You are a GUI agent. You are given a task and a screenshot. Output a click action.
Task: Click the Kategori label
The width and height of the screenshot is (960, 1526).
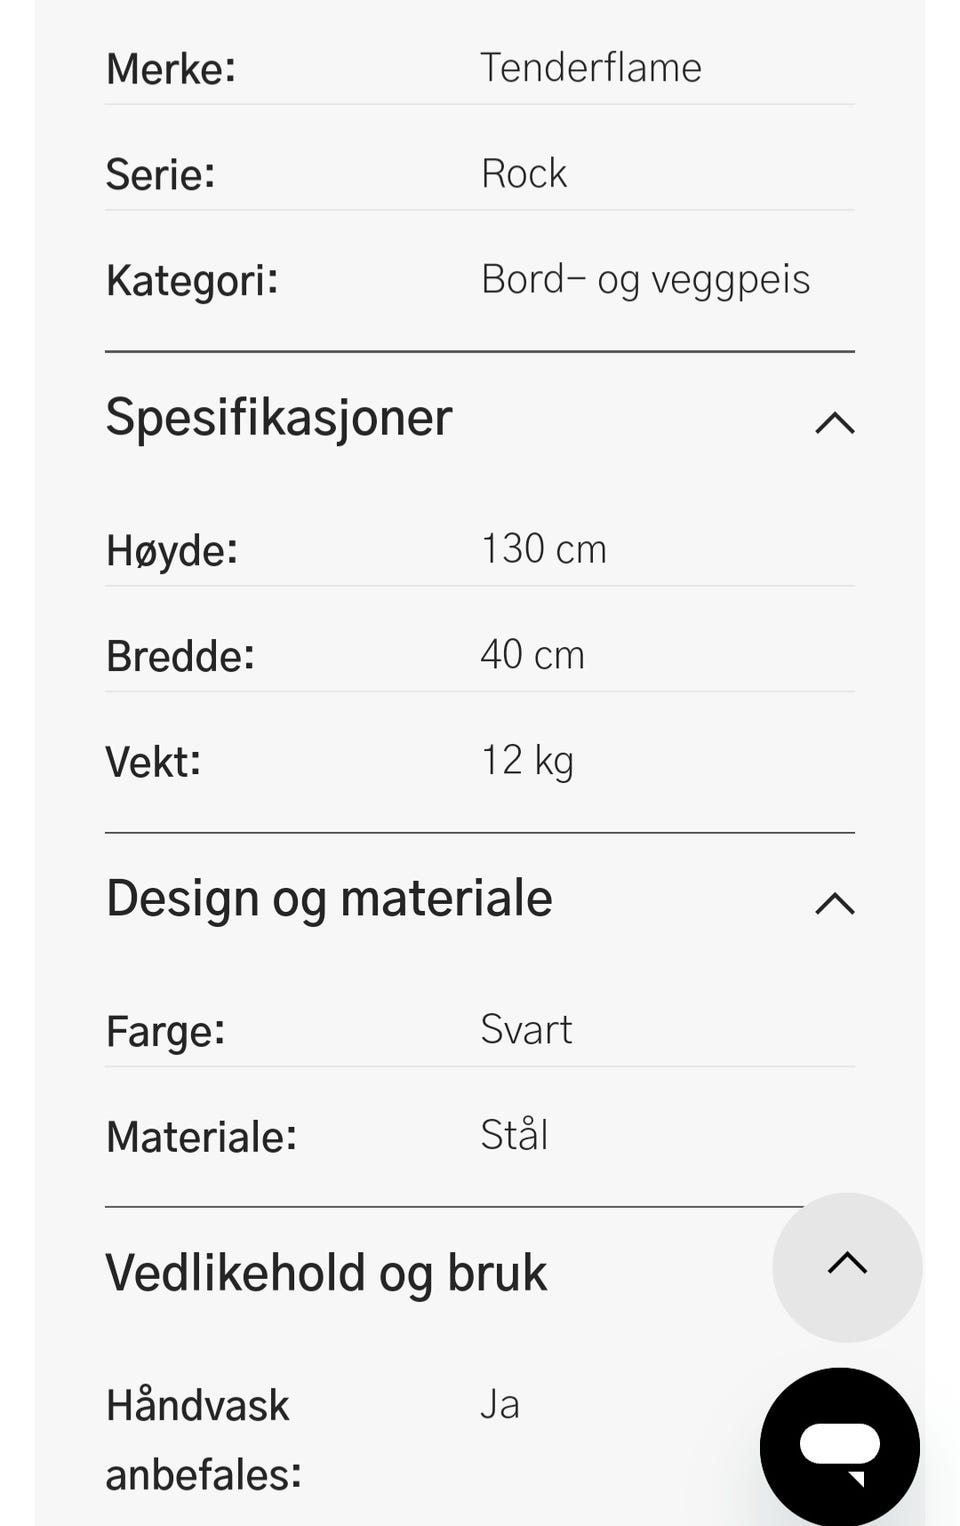pyautogui.click(x=191, y=281)
